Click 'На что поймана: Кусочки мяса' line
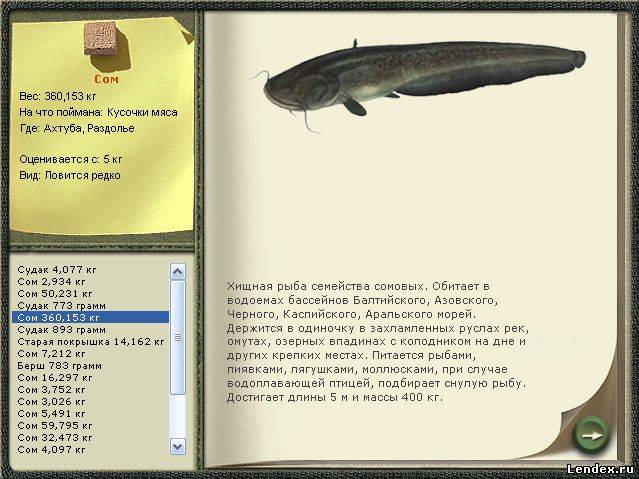Screen dimensions: 639x479 pyautogui.click(x=98, y=113)
